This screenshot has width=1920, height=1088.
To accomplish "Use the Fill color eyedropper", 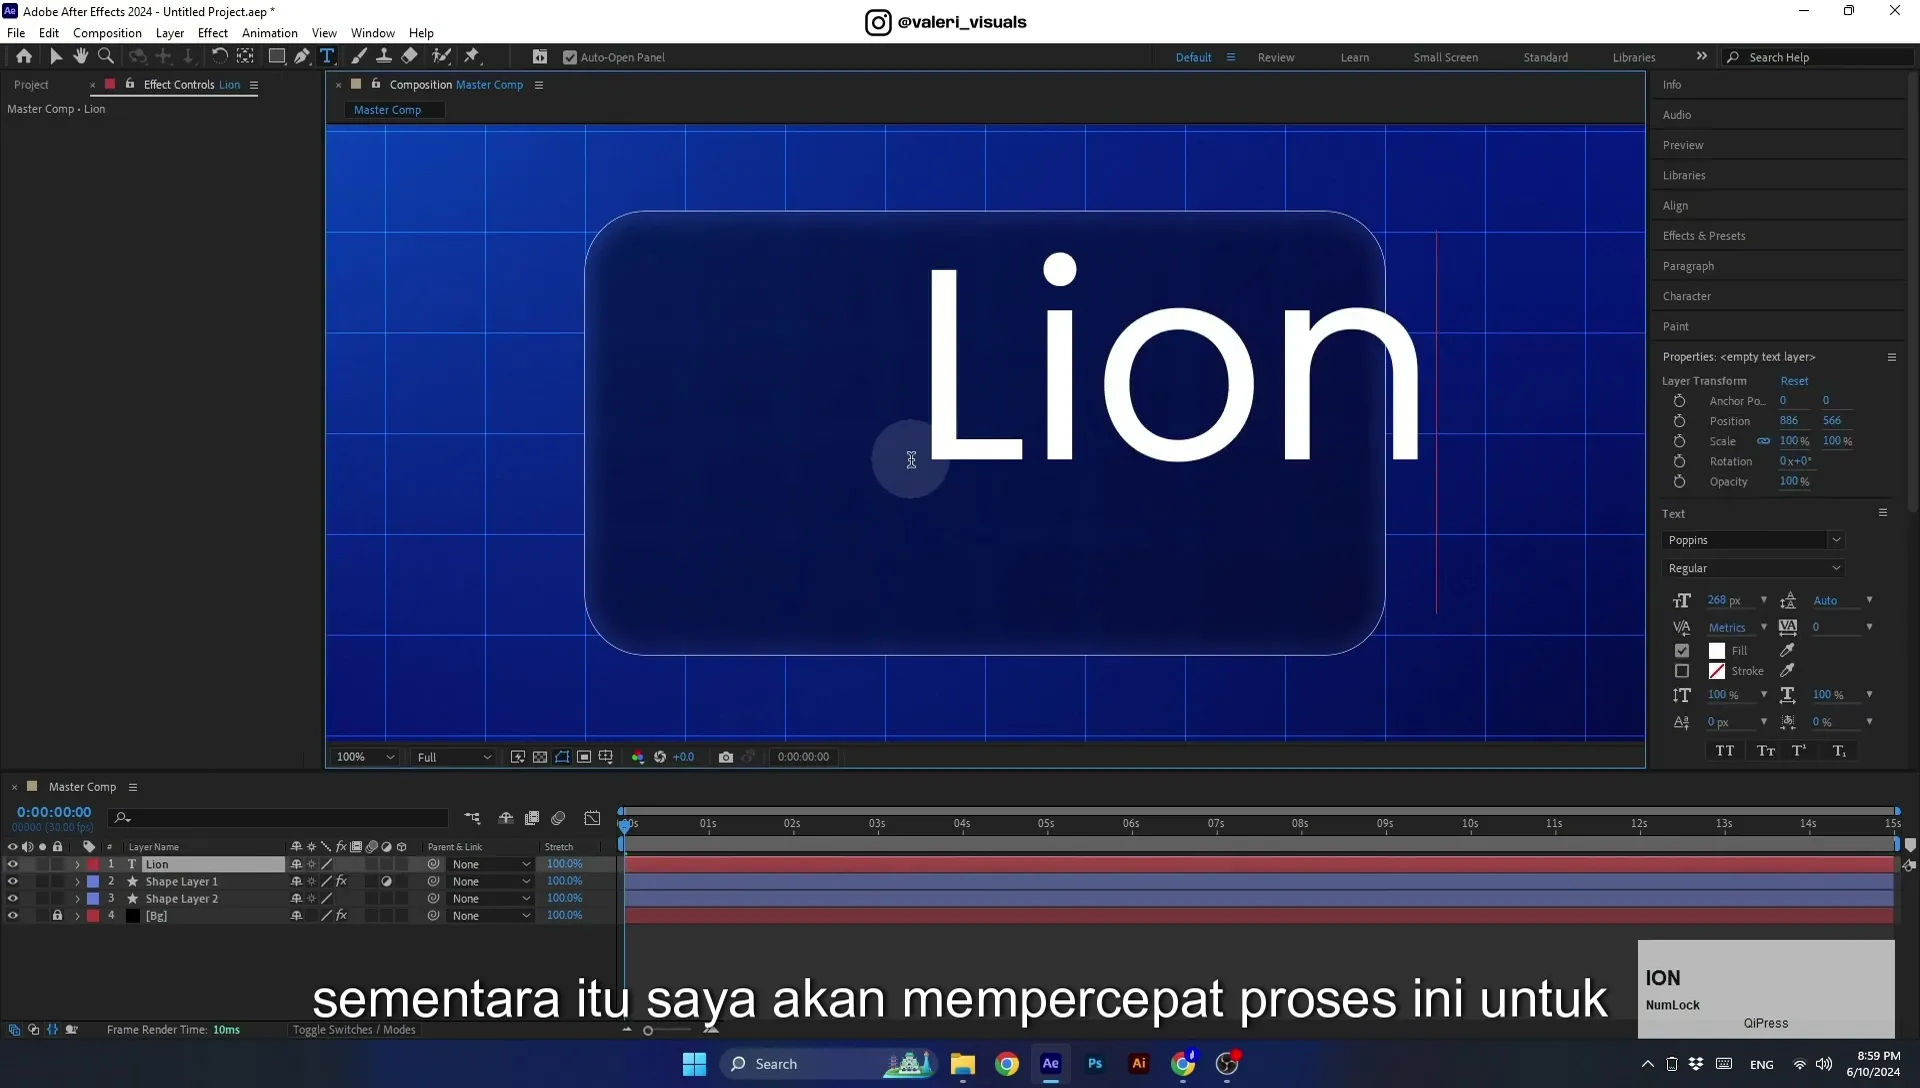I will pyautogui.click(x=1787, y=650).
